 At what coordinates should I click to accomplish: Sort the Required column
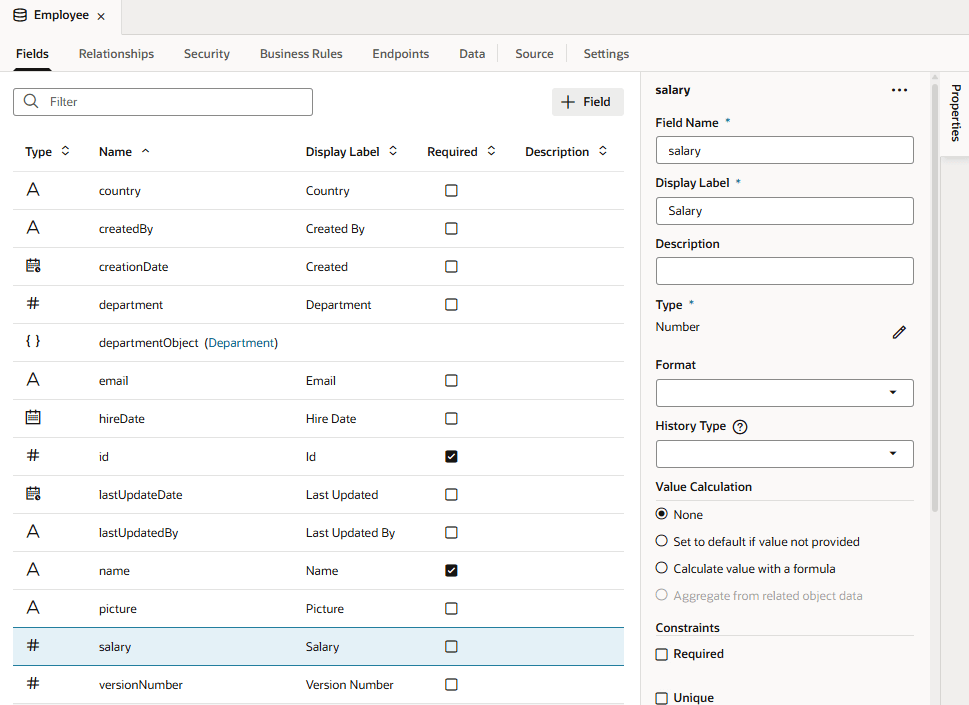(x=491, y=152)
